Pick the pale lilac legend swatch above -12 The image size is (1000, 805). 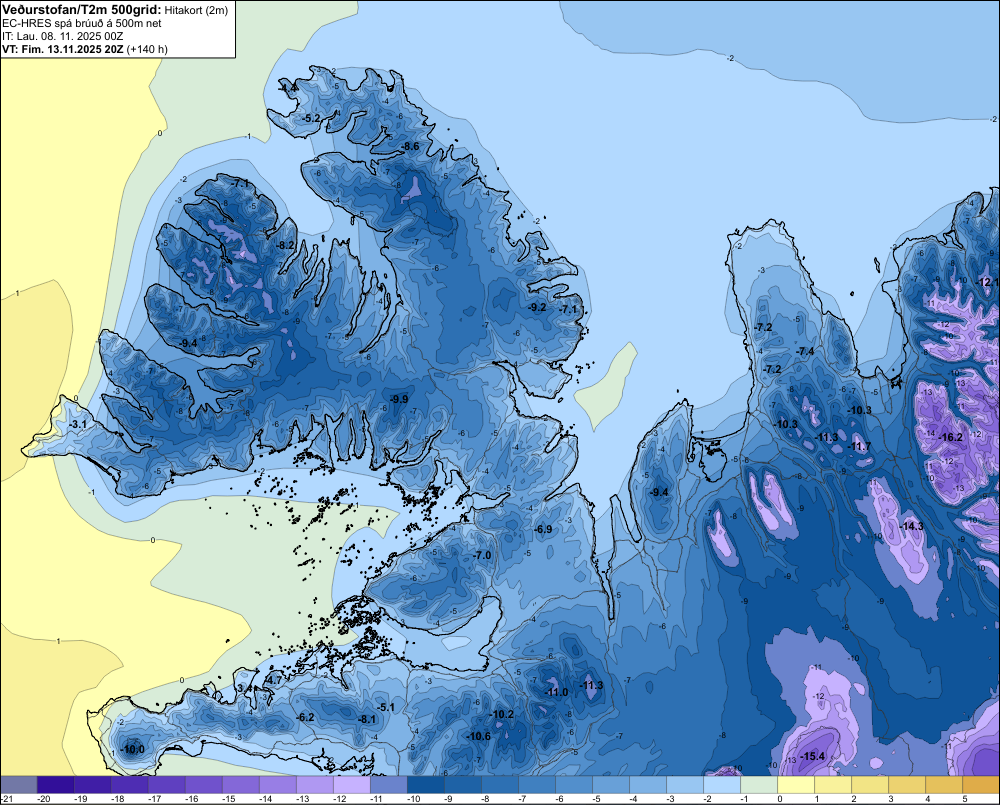pyautogui.click(x=351, y=785)
